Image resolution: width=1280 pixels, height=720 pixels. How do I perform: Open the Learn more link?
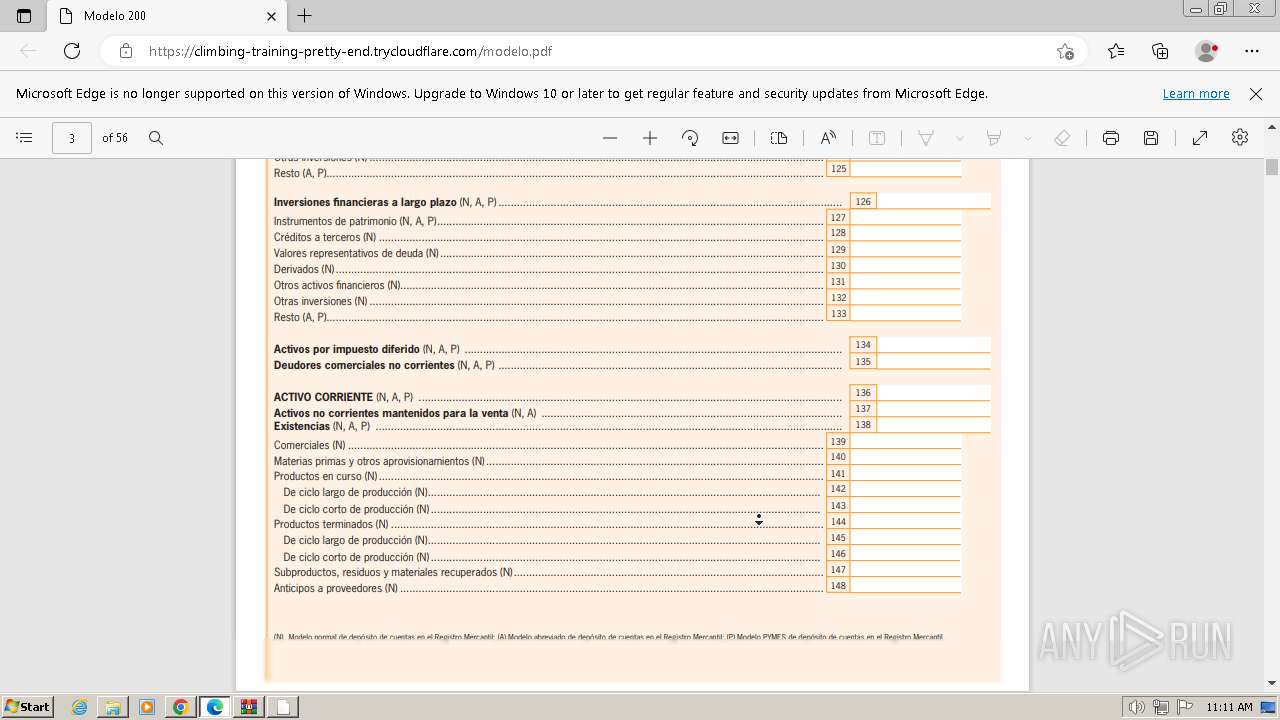[x=1196, y=93]
